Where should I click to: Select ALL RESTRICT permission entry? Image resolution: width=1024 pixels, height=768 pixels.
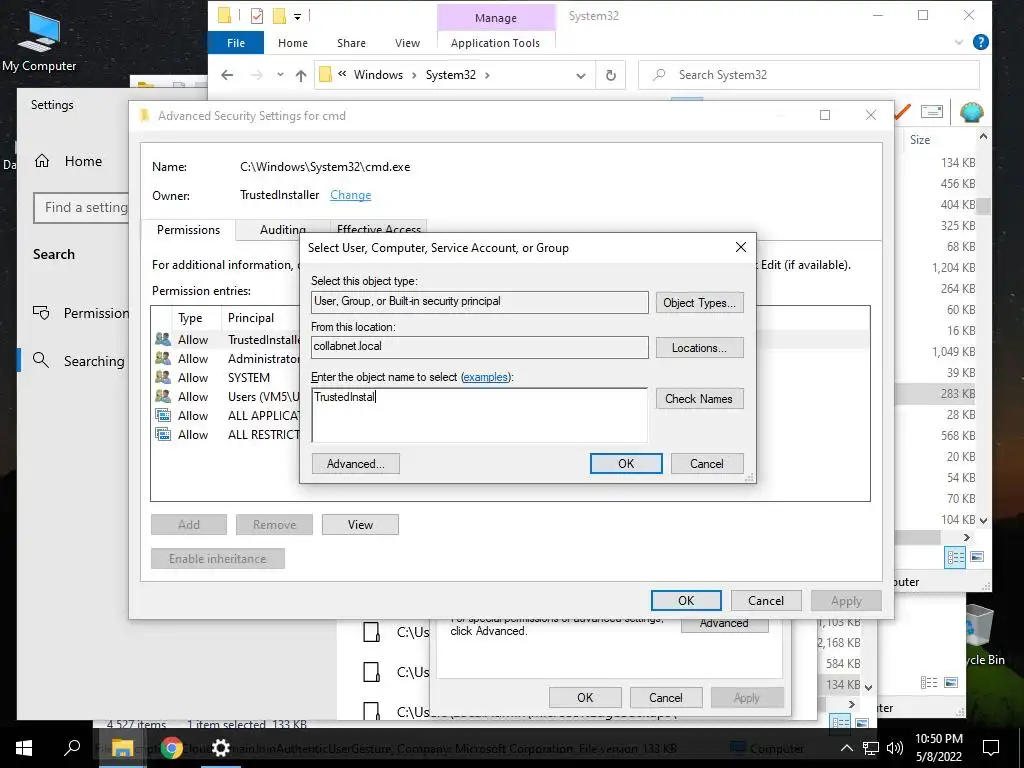[227, 434]
